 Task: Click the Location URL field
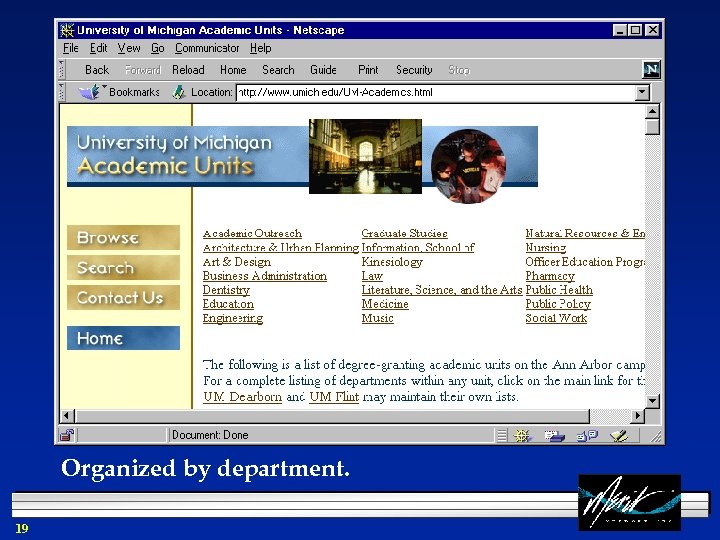[436, 92]
